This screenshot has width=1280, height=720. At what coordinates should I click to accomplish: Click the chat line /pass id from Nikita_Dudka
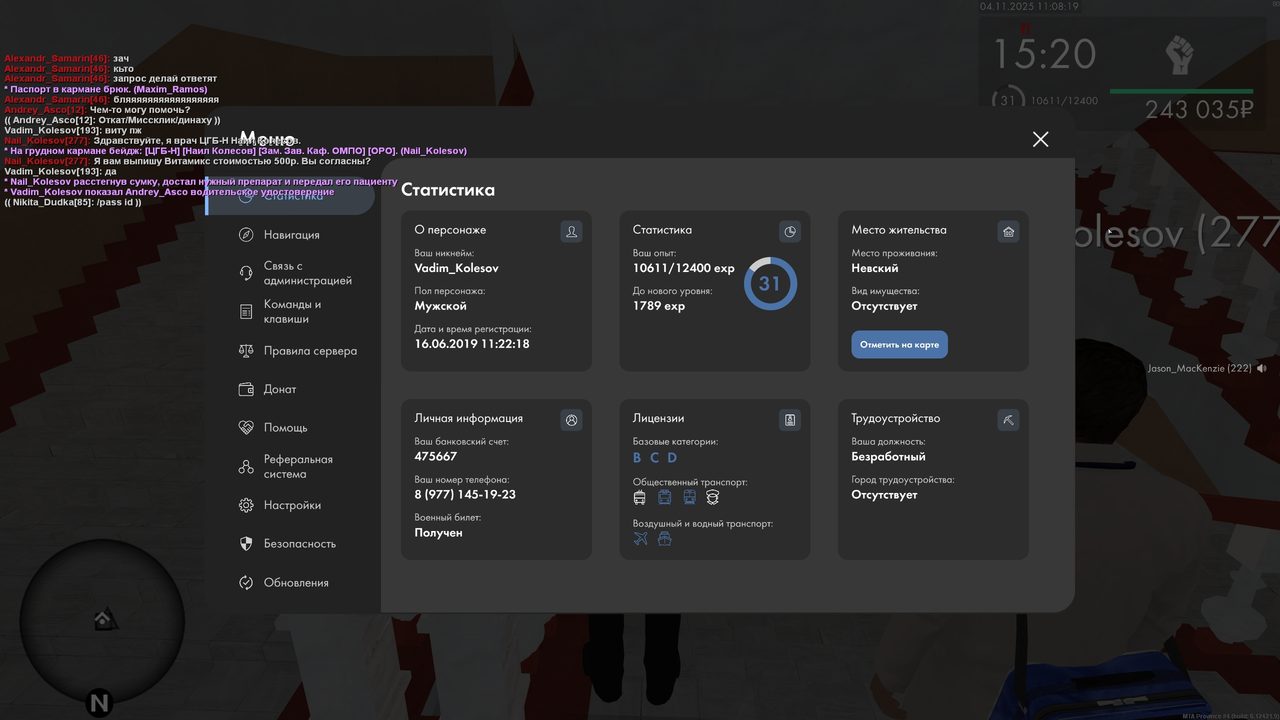[x=73, y=202]
